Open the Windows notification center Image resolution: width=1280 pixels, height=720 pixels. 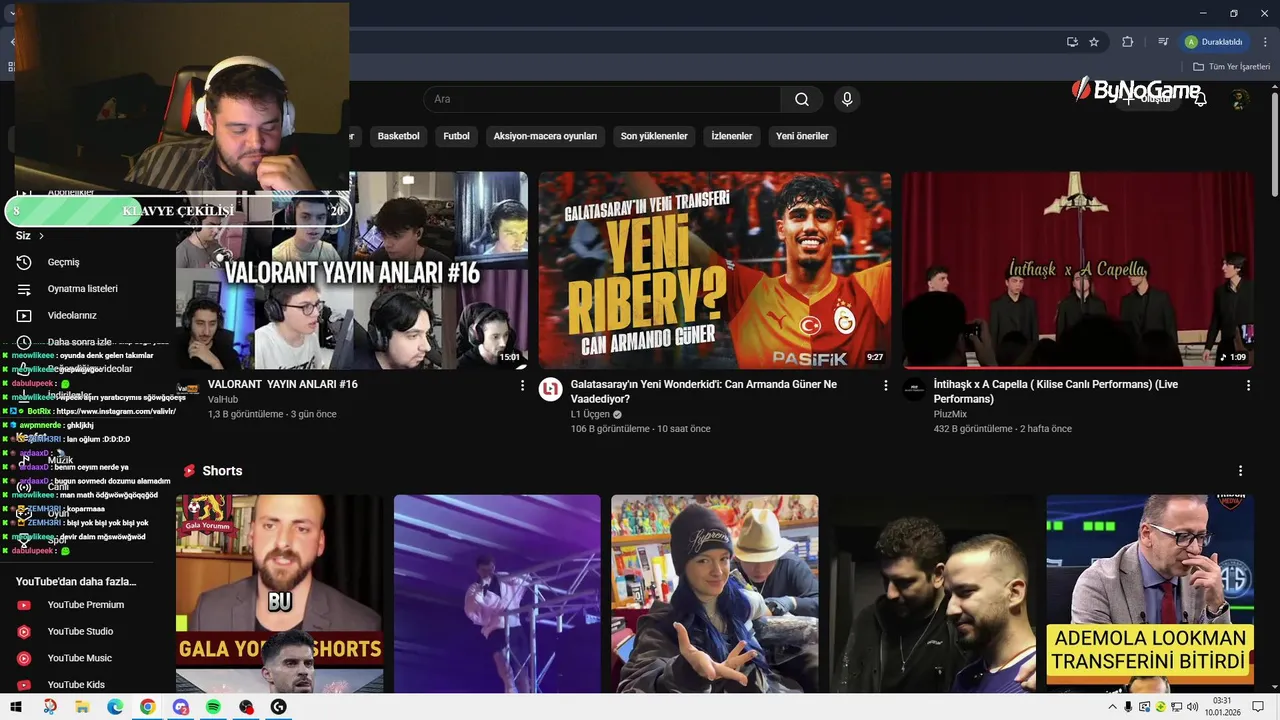(x=1258, y=707)
